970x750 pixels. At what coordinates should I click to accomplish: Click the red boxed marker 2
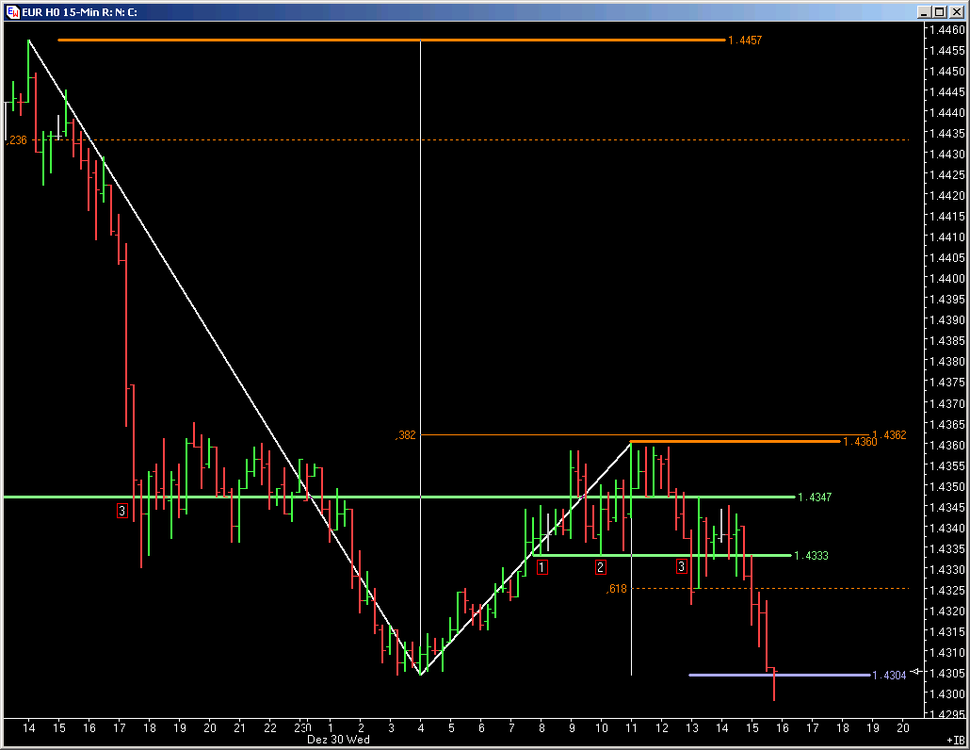coord(600,567)
